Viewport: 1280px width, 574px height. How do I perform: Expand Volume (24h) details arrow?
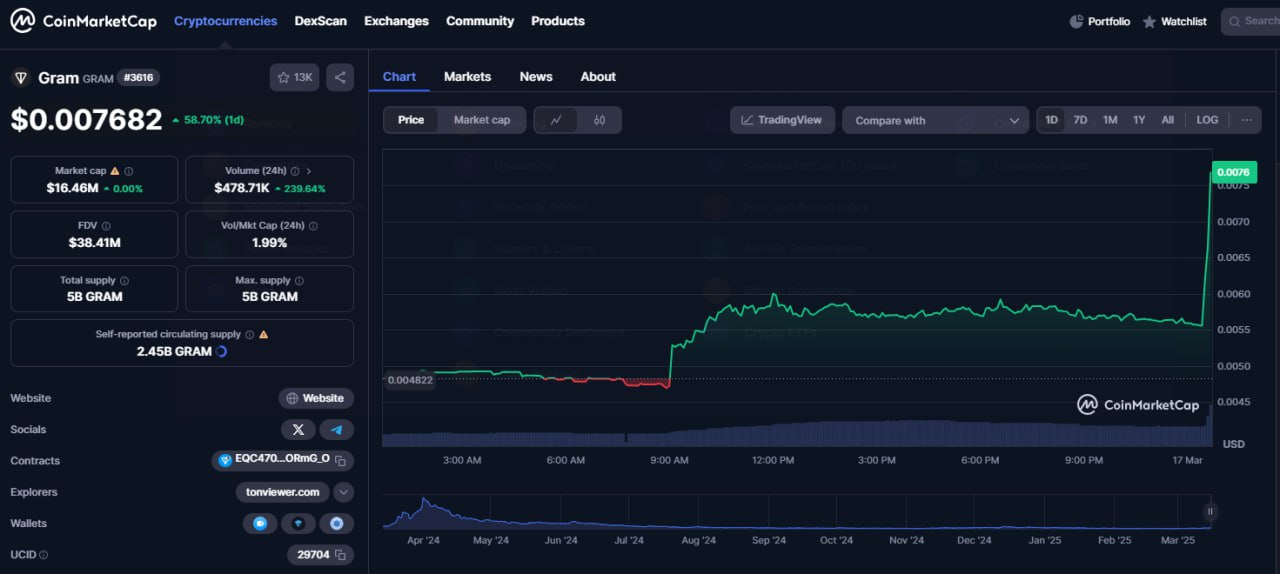click(x=309, y=171)
